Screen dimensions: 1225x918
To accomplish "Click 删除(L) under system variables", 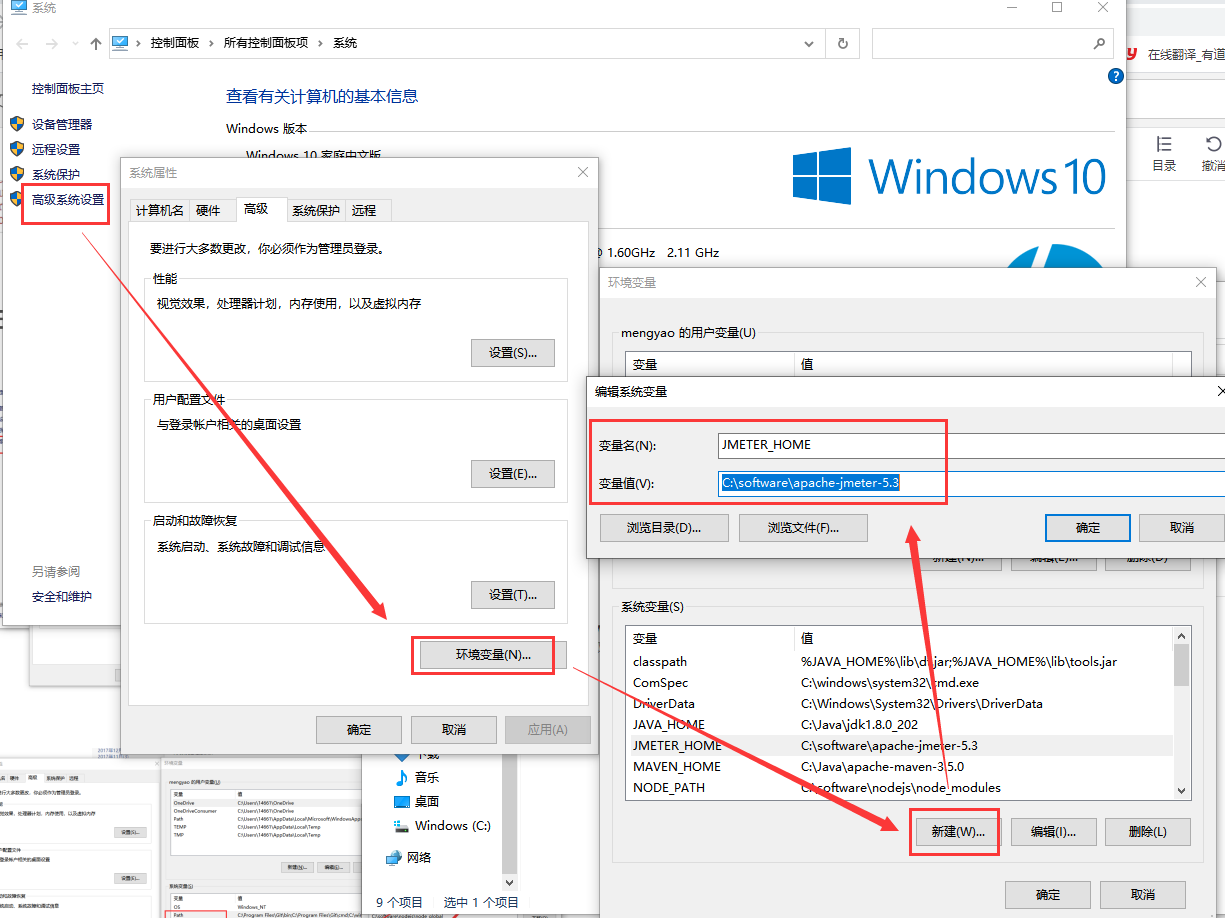I will (x=1149, y=832).
